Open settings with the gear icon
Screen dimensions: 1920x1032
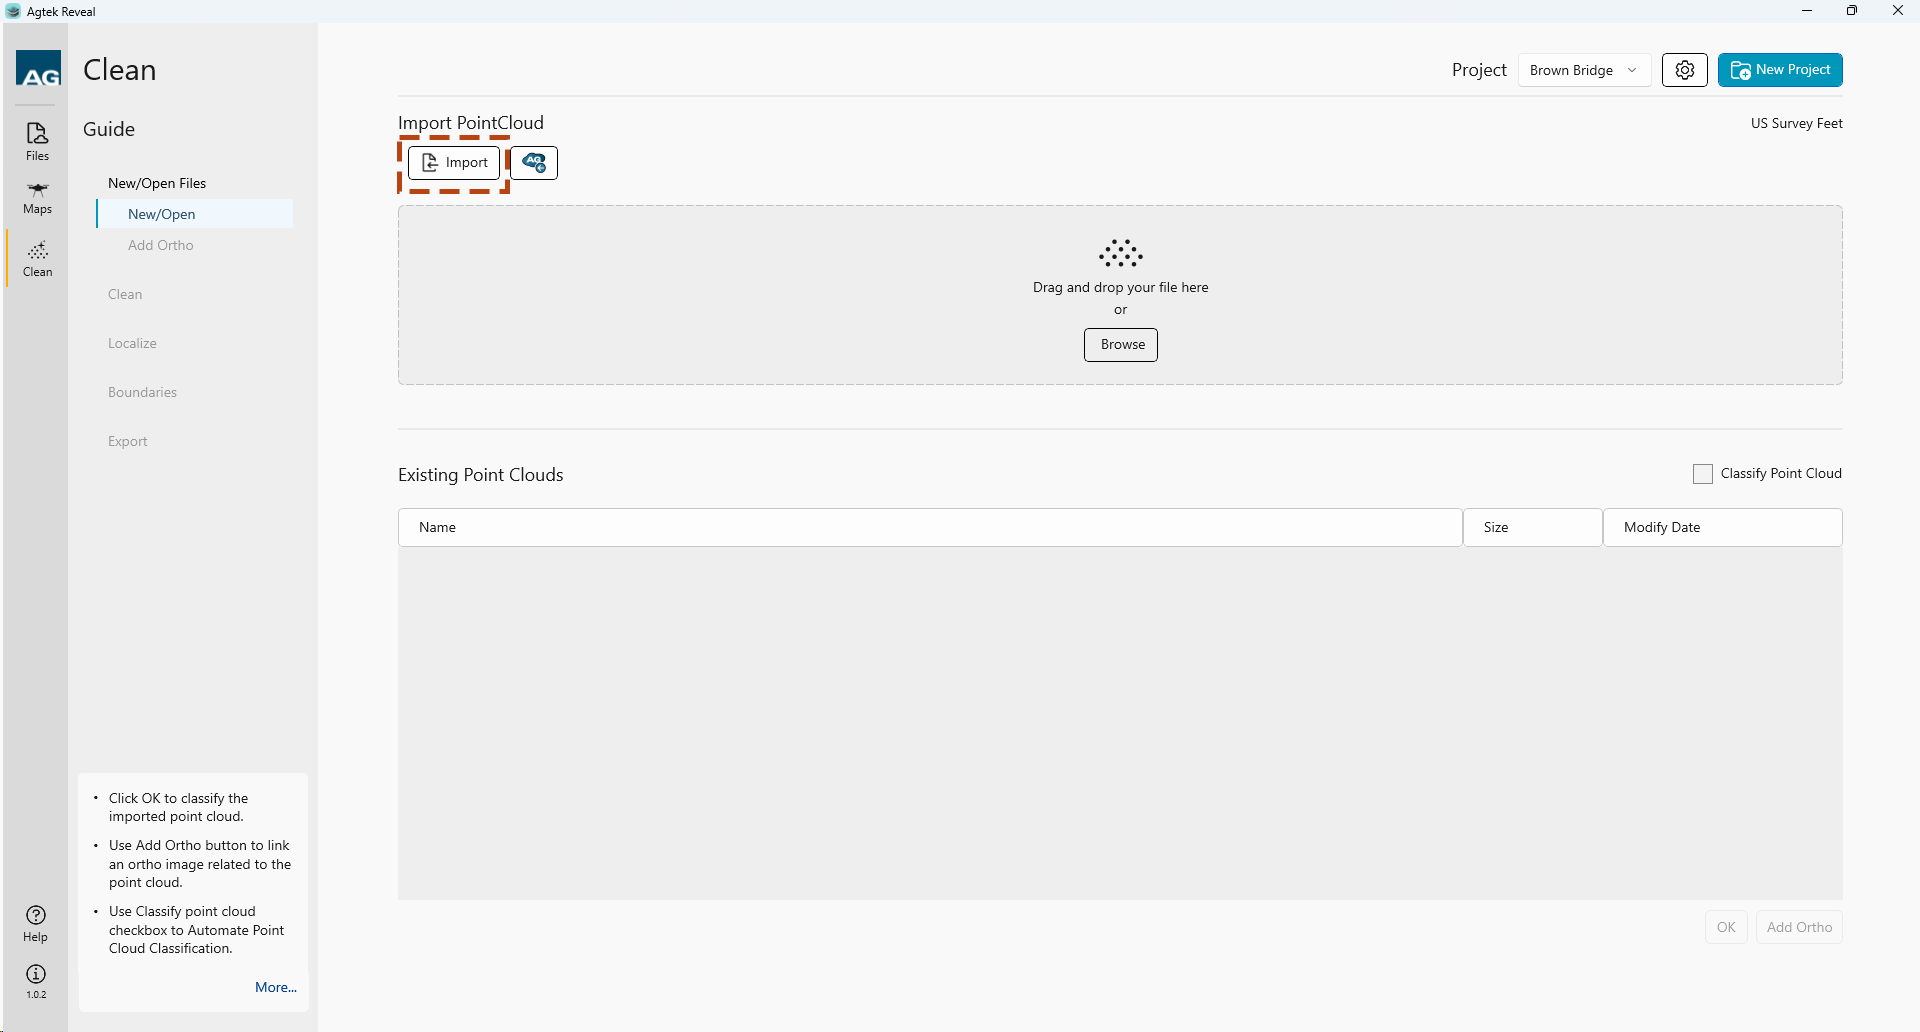click(x=1685, y=70)
